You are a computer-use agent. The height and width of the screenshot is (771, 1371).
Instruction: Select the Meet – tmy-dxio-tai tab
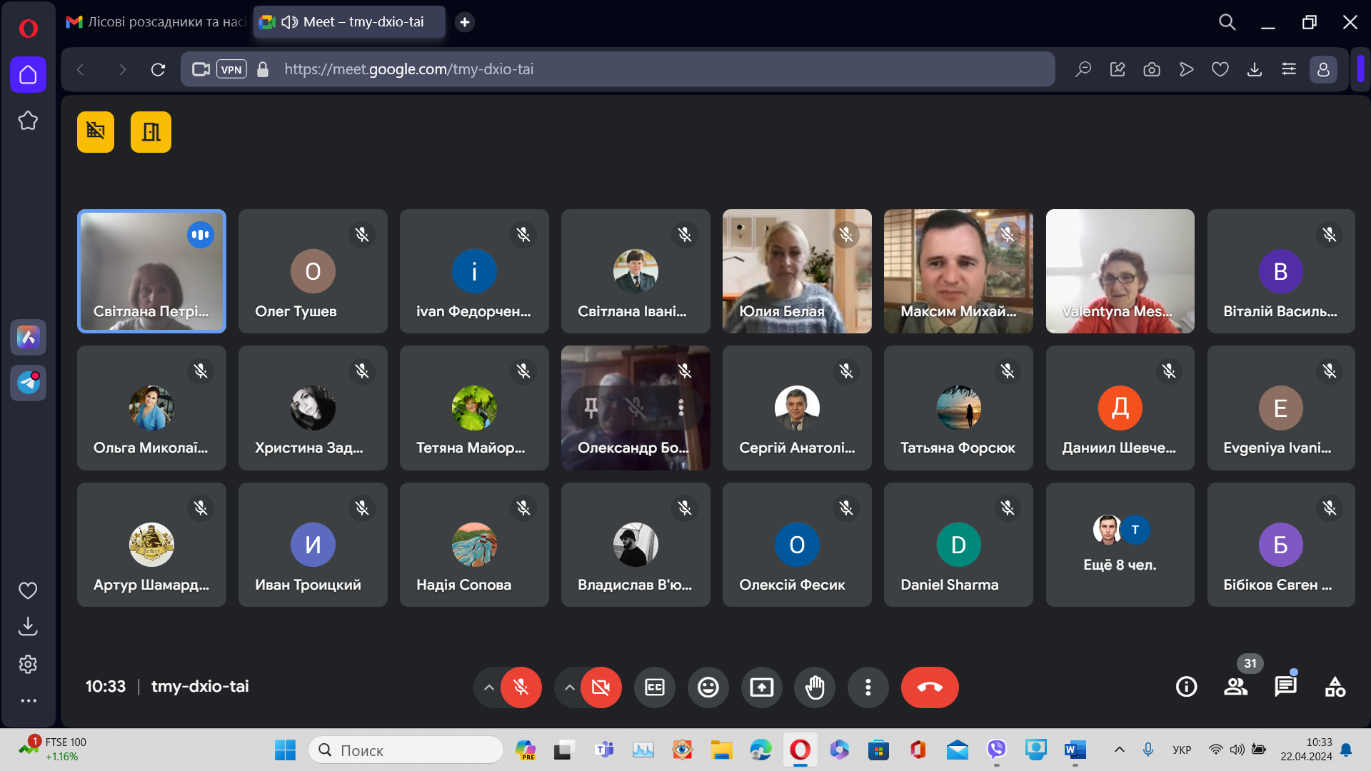coord(349,22)
